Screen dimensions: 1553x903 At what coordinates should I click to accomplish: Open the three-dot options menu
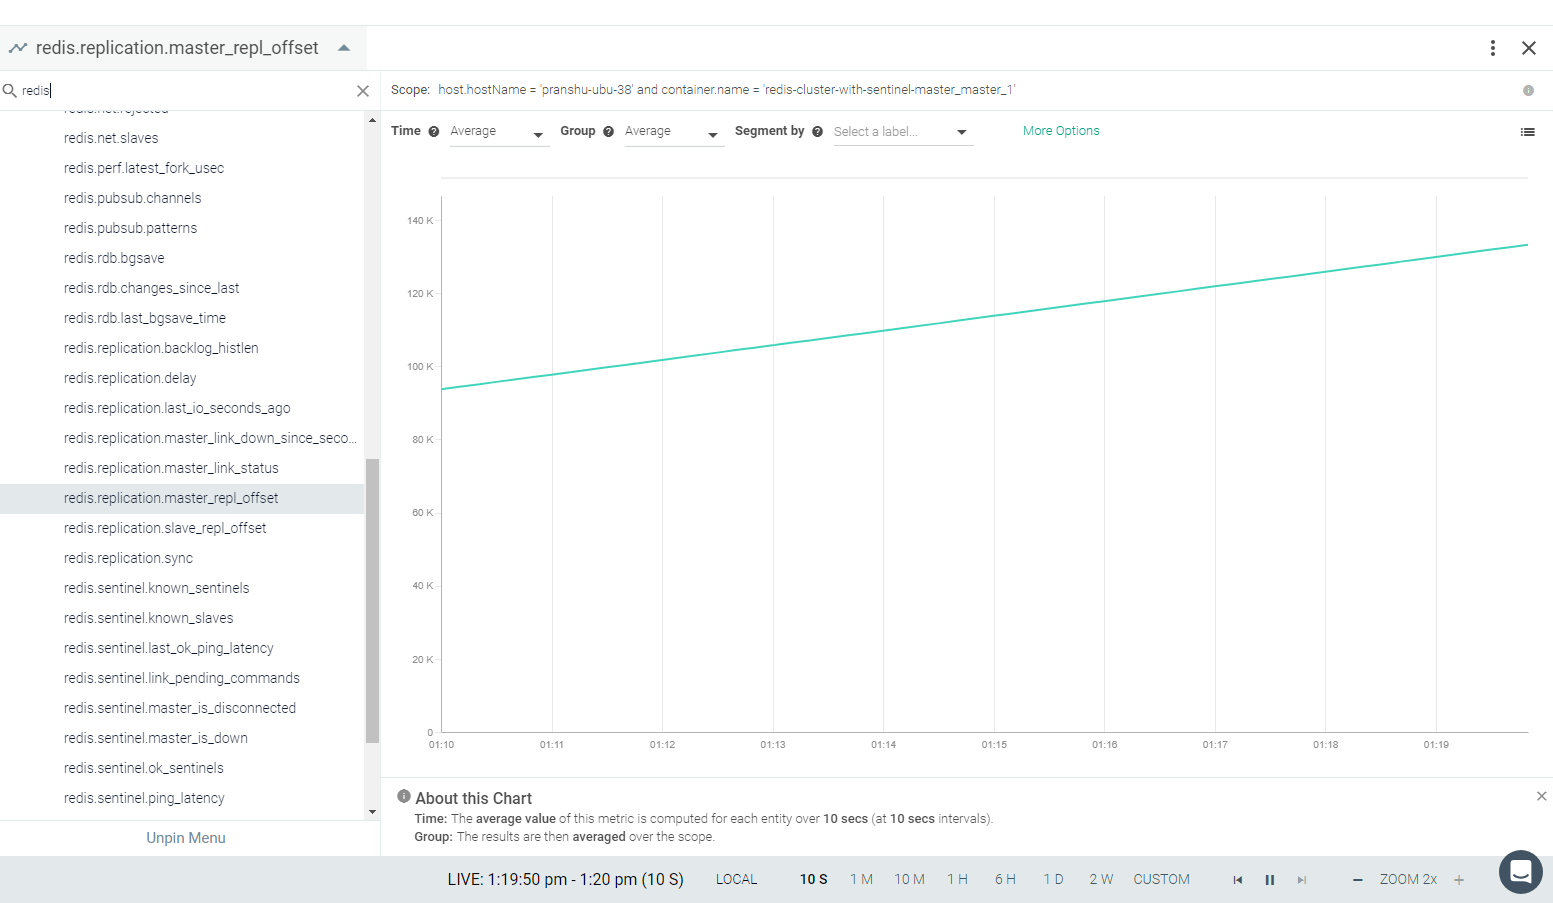(x=1493, y=48)
